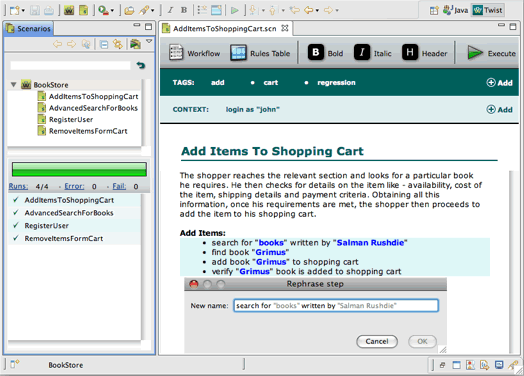
Task: Open the new file dropdown arrow in main toolbar
Action: click(23, 11)
